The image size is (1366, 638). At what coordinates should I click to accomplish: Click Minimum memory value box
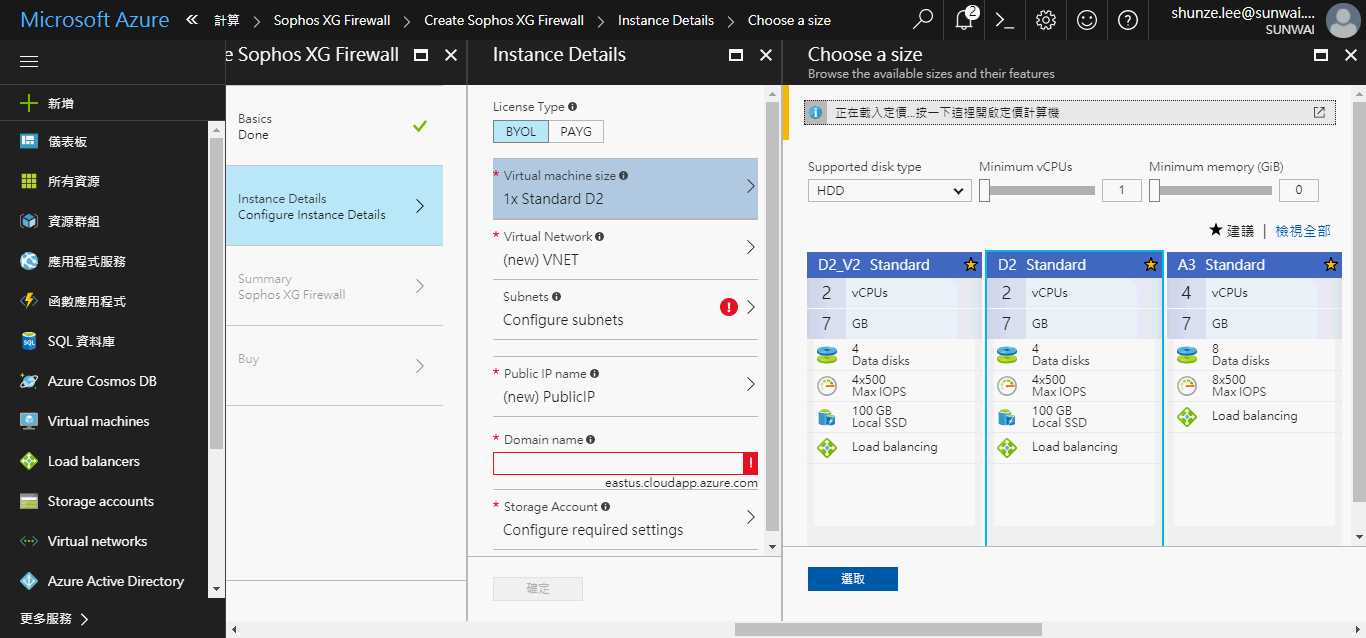coord(1299,190)
